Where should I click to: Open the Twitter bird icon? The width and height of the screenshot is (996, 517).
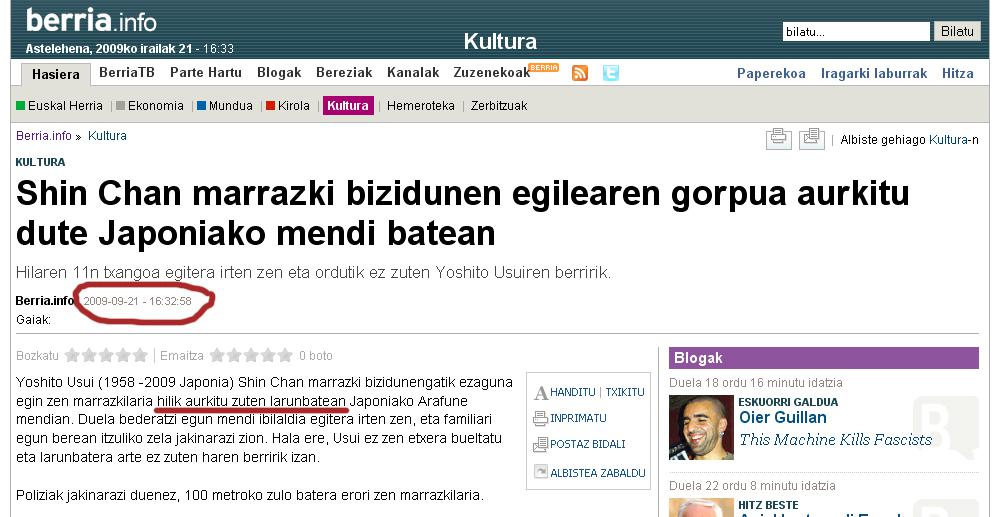(x=610, y=73)
